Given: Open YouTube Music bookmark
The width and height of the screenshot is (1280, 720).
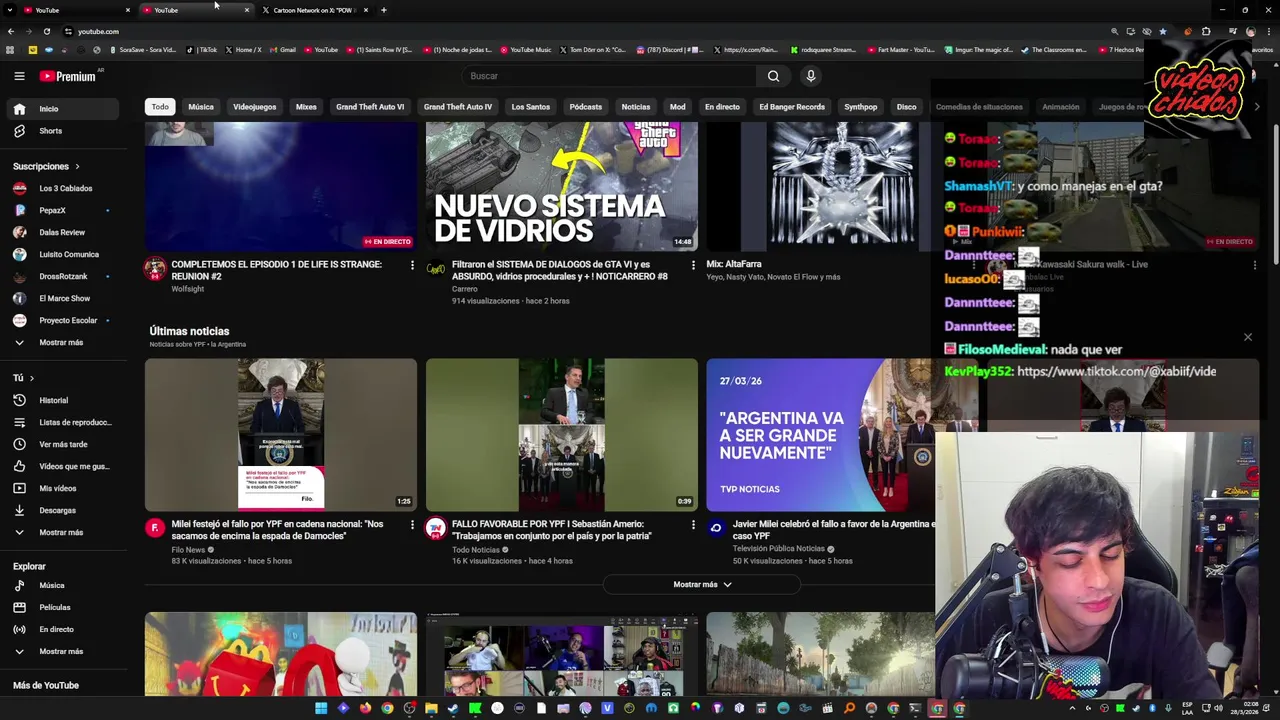Looking at the screenshot, I should [x=526, y=49].
